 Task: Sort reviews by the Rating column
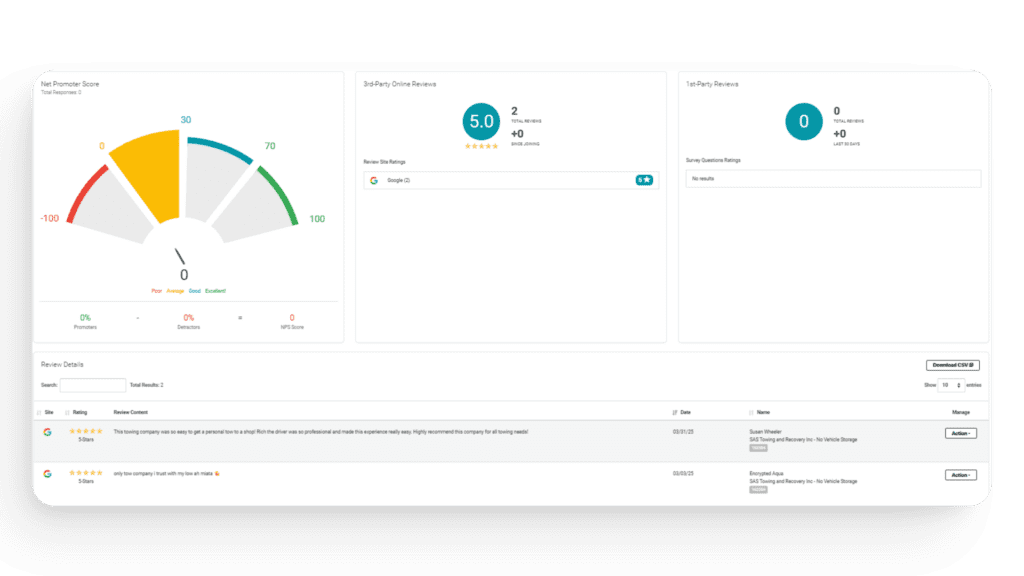click(79, 411)
